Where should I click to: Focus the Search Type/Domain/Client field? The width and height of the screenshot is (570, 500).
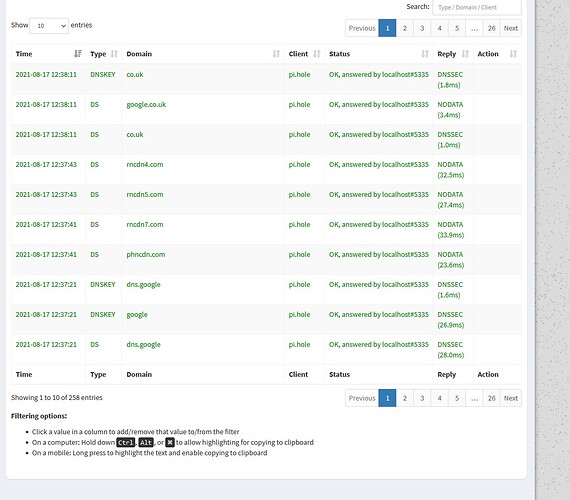tap(477, 7)
